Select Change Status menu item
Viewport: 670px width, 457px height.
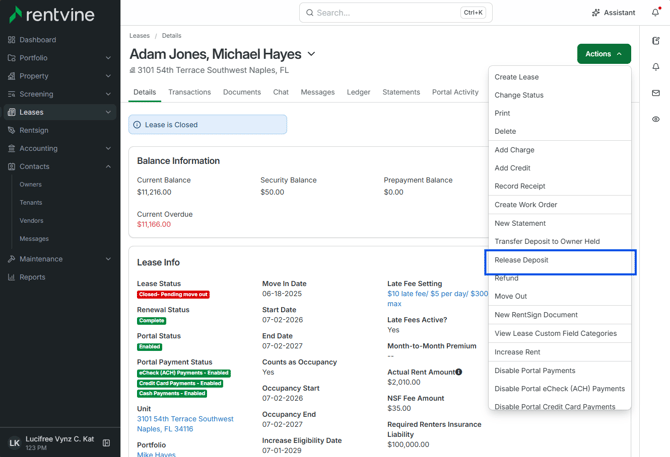click(560, 95)
